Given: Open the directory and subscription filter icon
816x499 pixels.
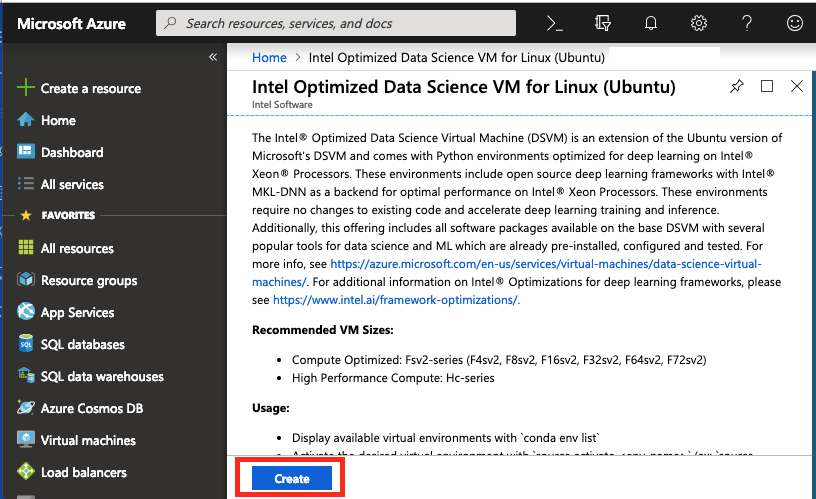Looking at the screenshot, I should 603,23.
